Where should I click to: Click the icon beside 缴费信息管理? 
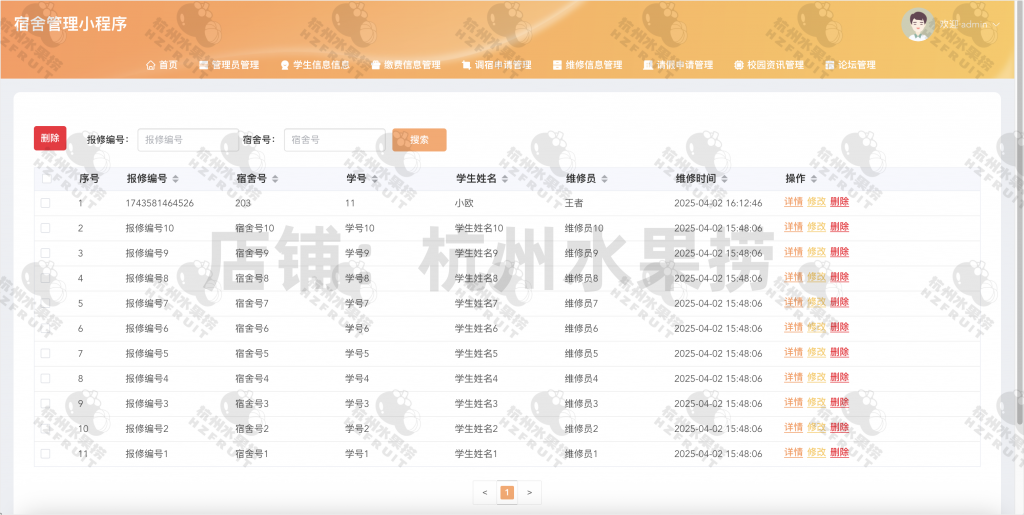pos(376,65)
